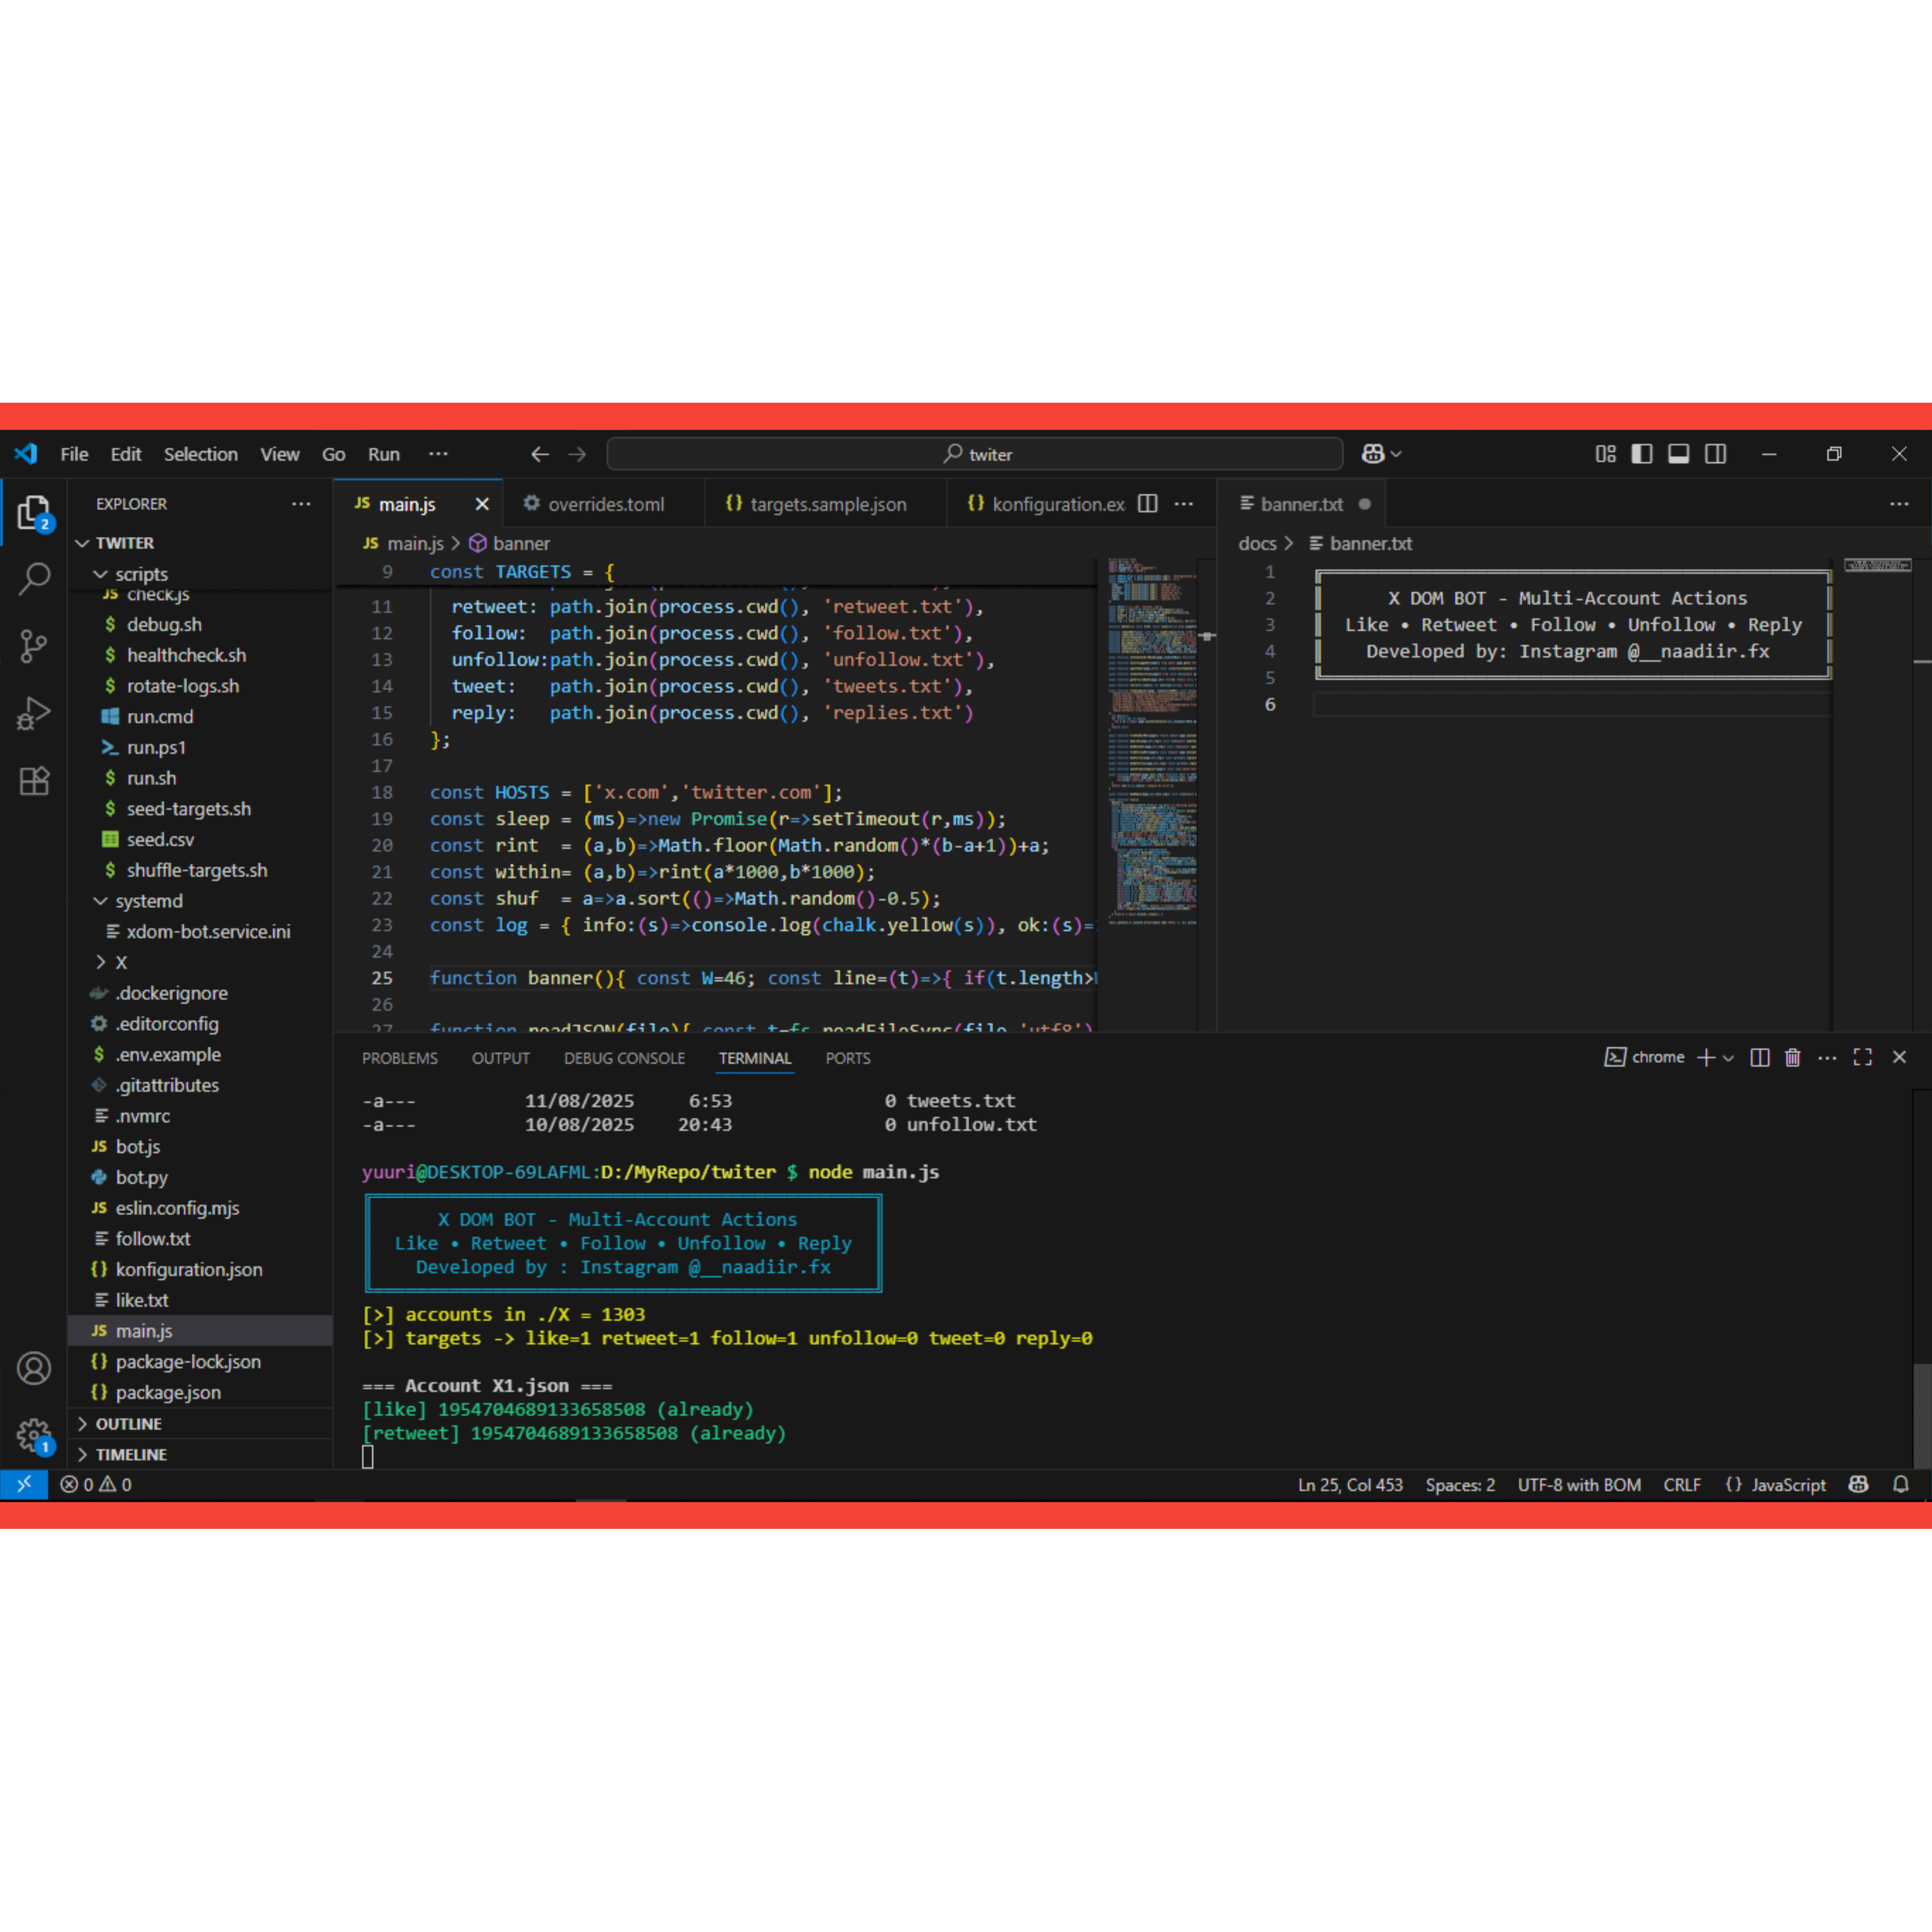Switch to the PORTS panel tab
The image size is (1932, 1932).
click(848, 1058)
